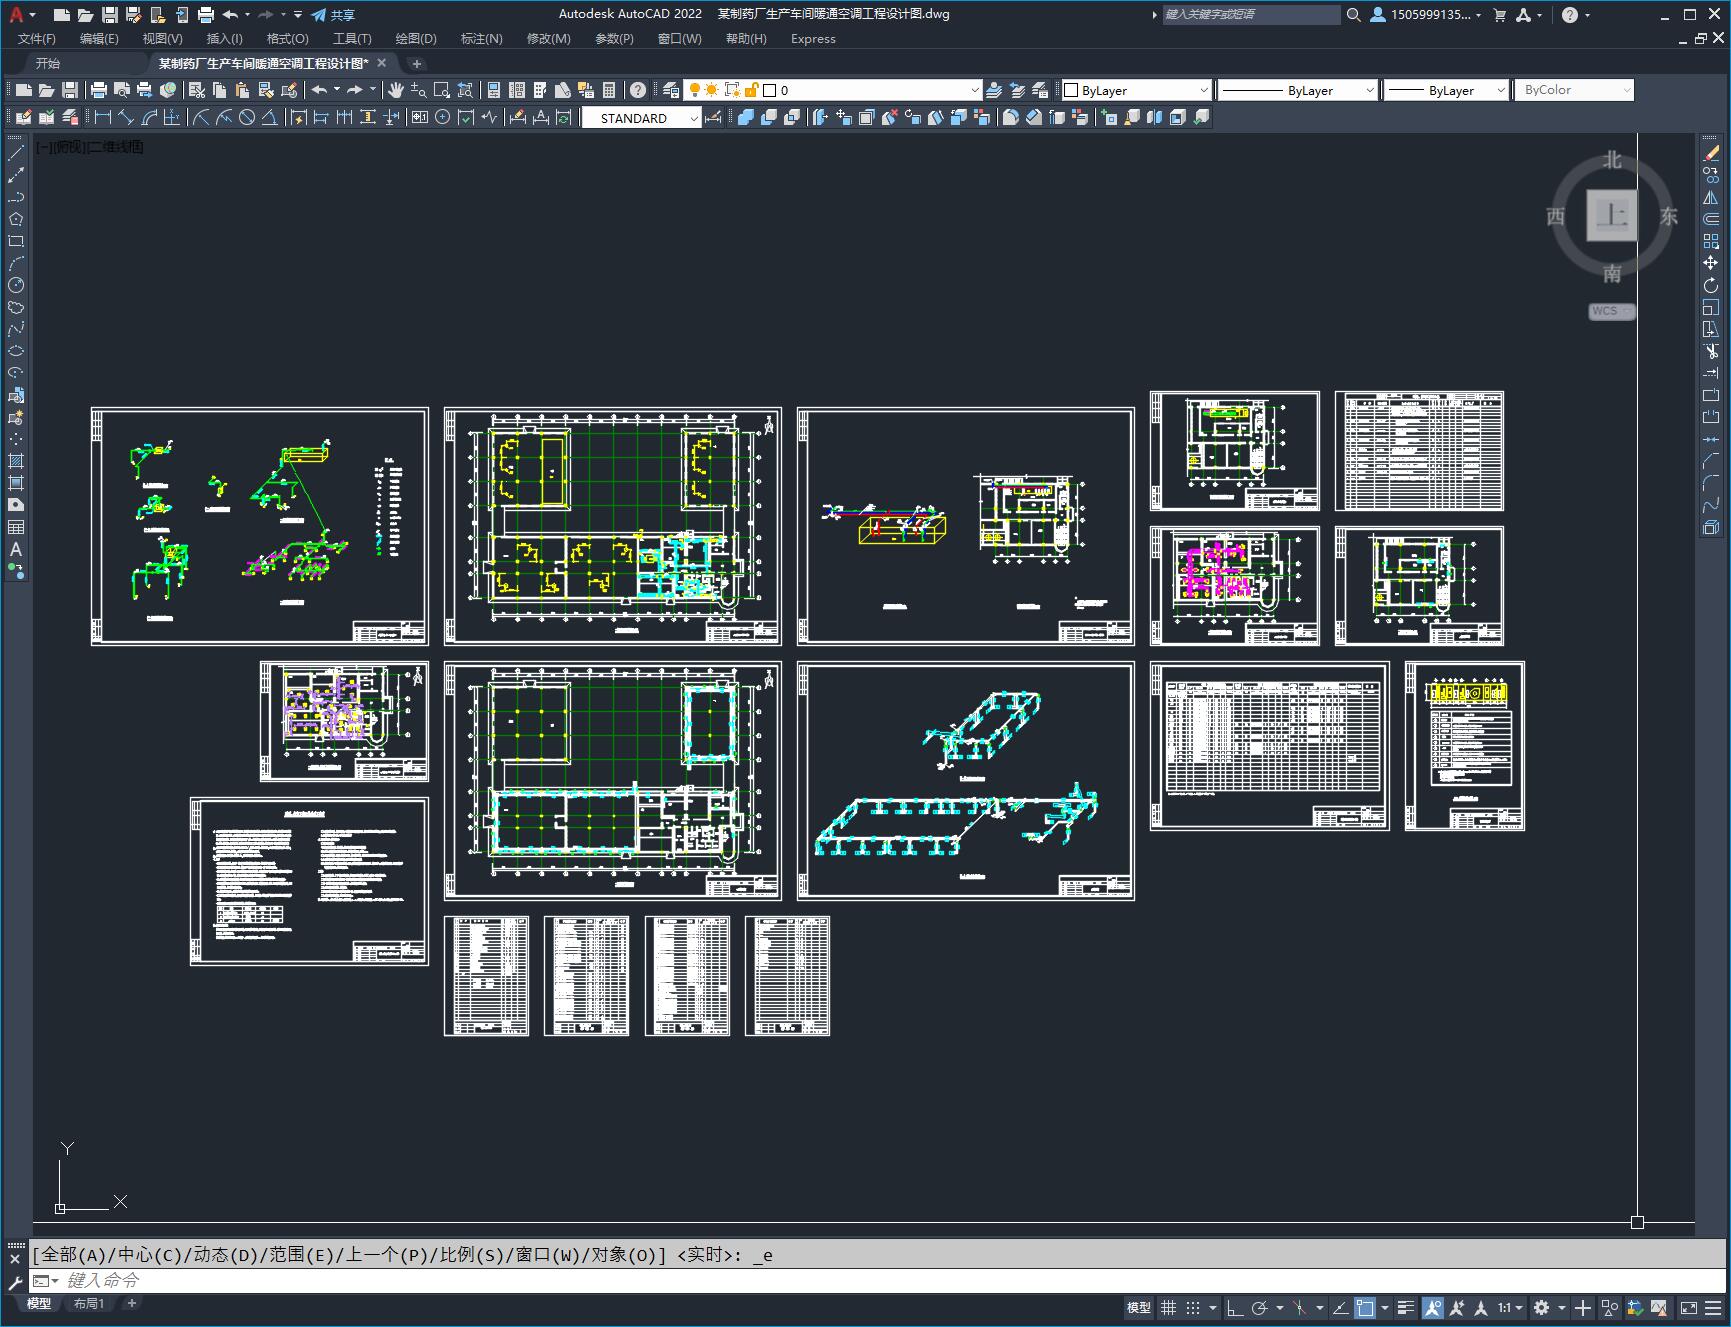Select the Rotate tool in Modify toolbar
This screenshot has height=1327, width=1731.
1711,285
